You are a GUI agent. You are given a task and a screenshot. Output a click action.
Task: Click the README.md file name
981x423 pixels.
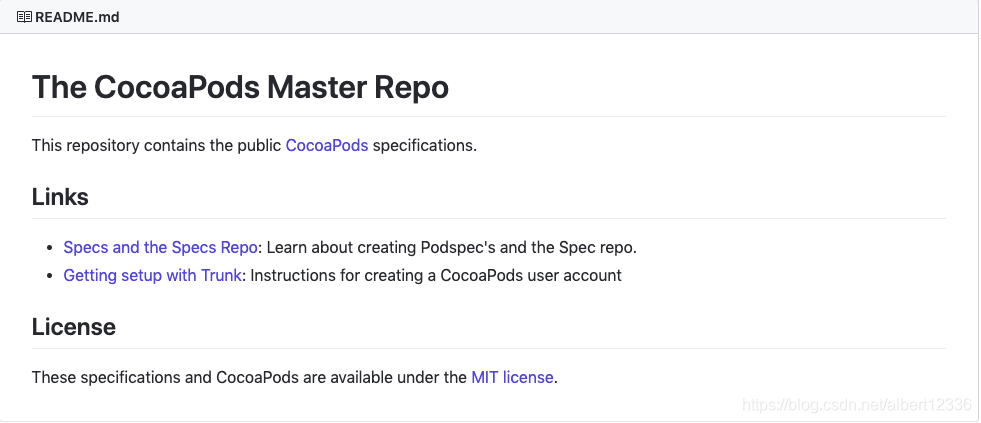[x=77, y=17]
